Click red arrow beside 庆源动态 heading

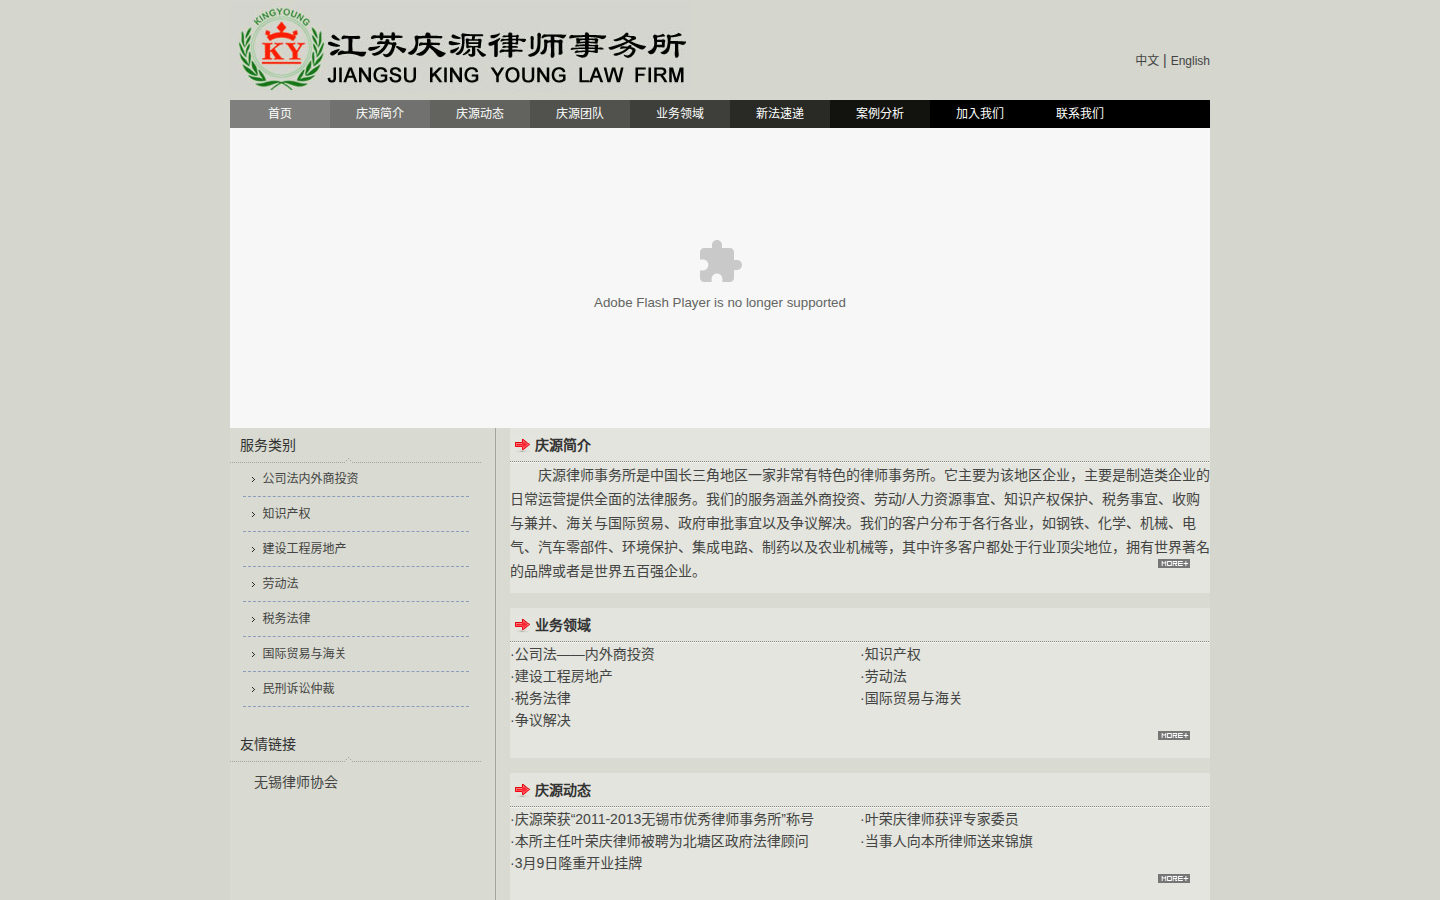tap(522, 790)
